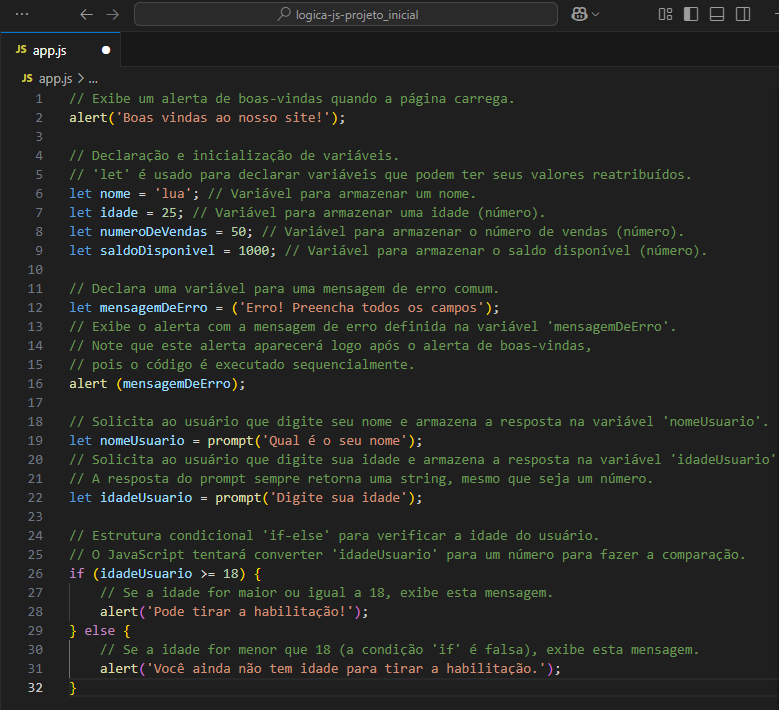
Task: Click 'Você ainda não tem idade' alert string
Action: 346,669
